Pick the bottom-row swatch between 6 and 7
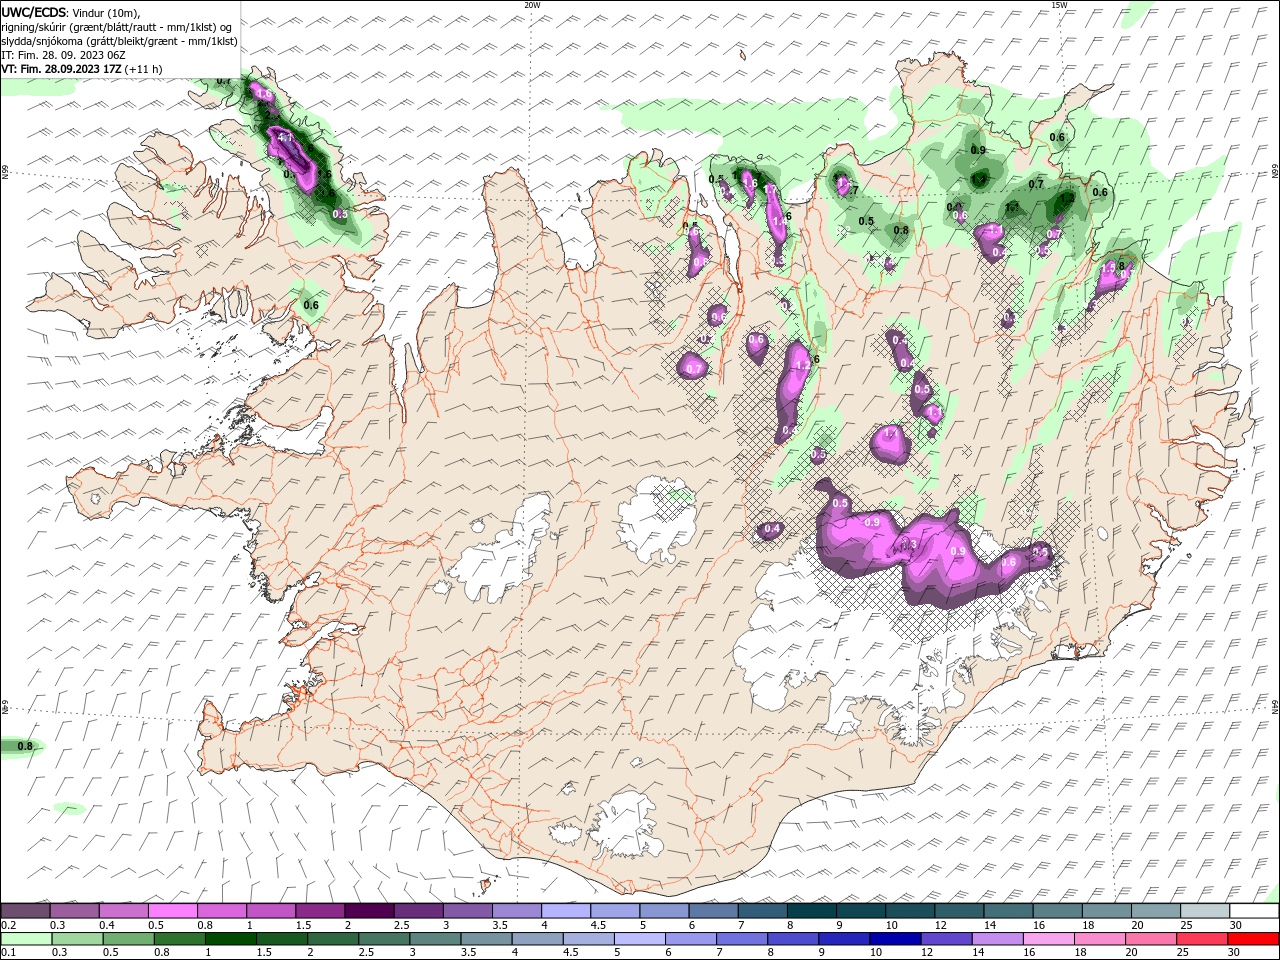The height and width of the screenshot is (960, 1280). (x=689, y=939)
